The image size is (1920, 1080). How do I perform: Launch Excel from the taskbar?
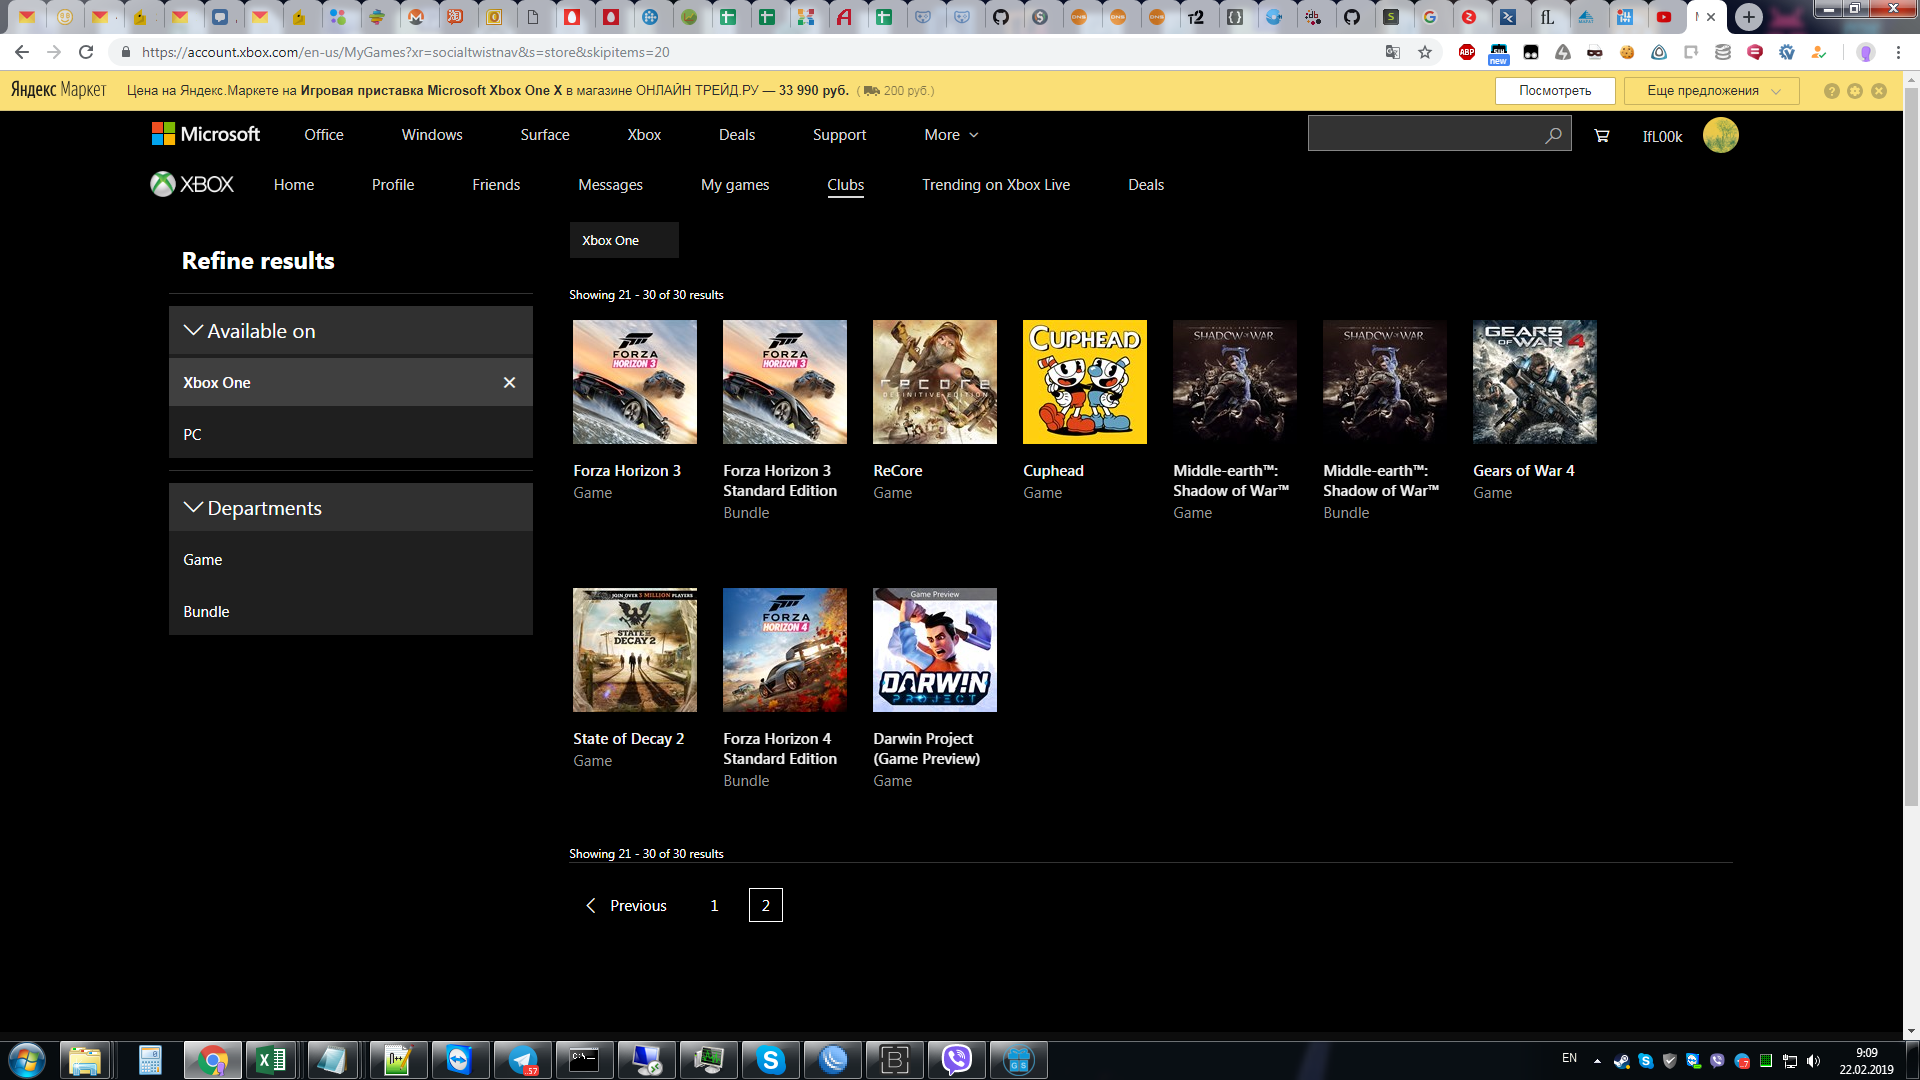[x=271, y=1060]
